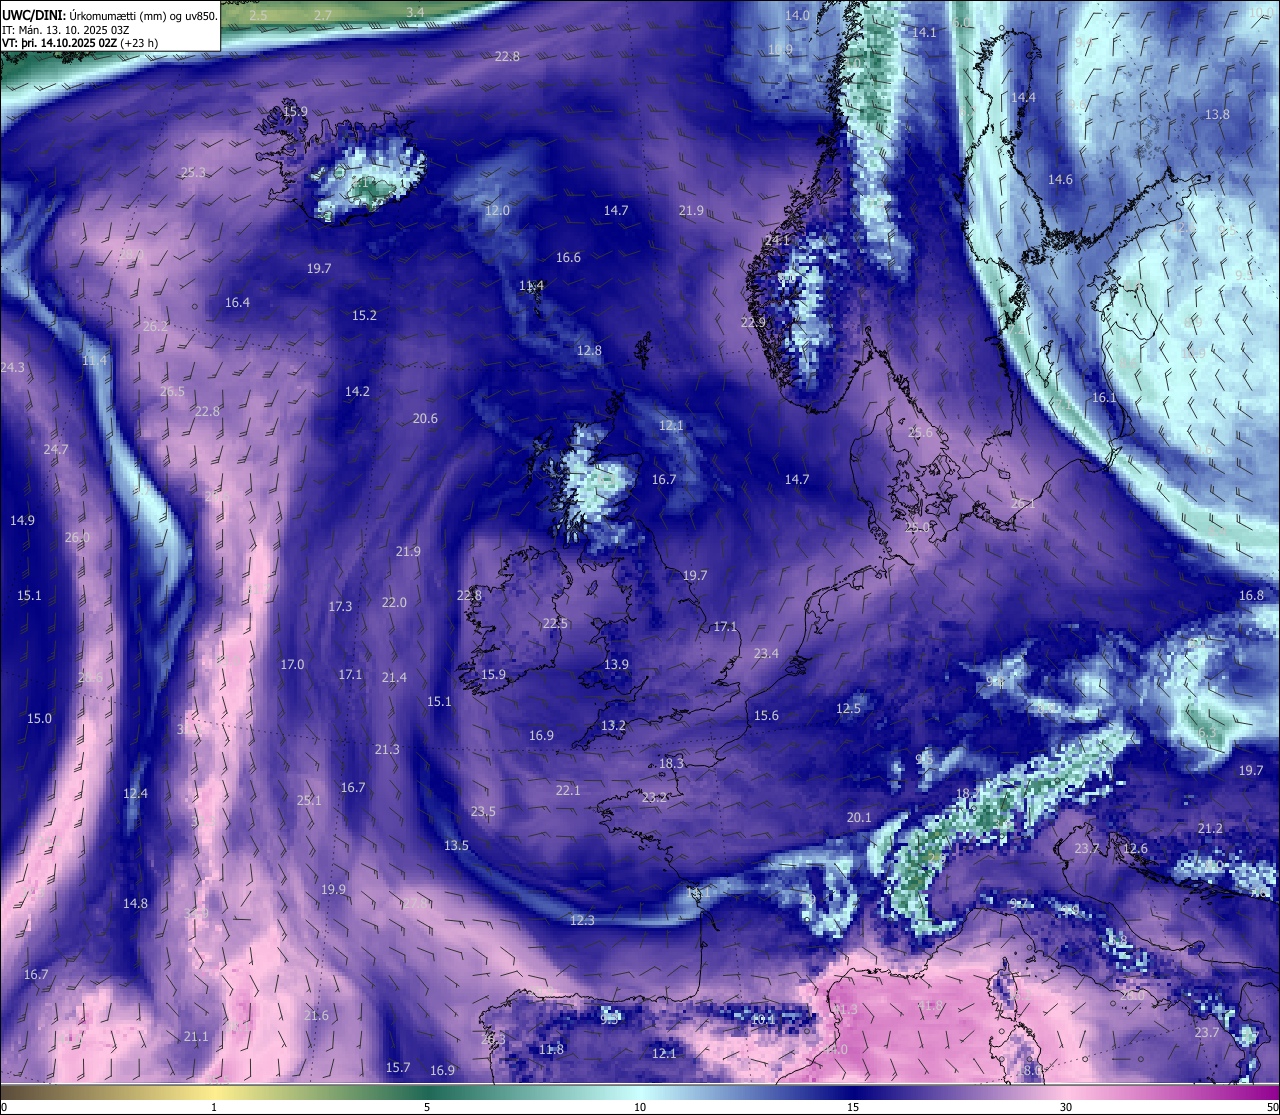Click the 17.0 value label

(x=292, y=664)
